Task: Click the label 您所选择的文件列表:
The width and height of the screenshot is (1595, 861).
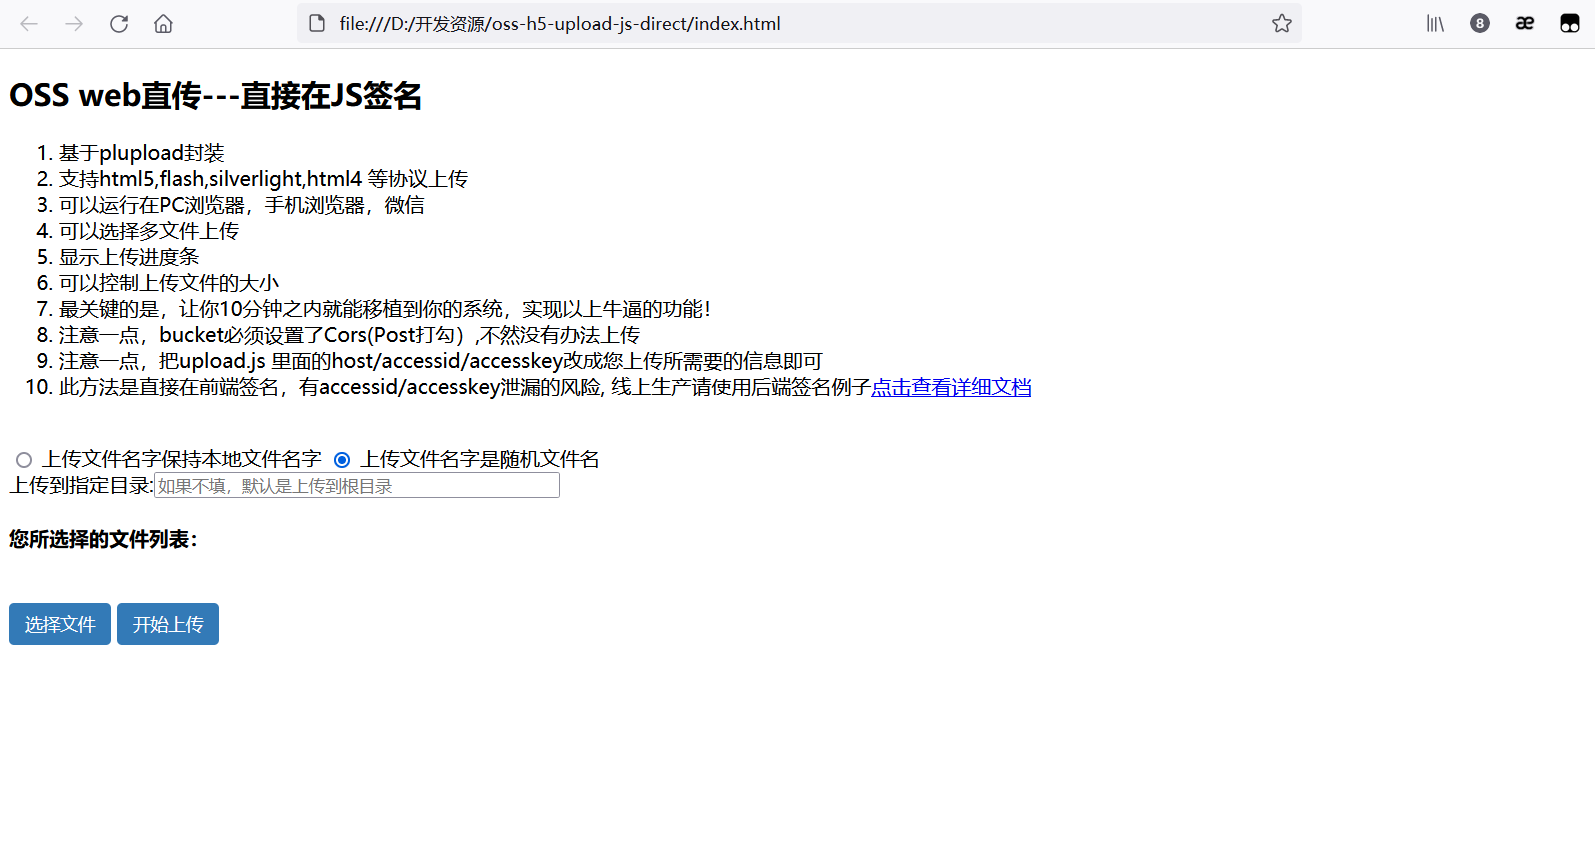Action: (x=103, y=540)
